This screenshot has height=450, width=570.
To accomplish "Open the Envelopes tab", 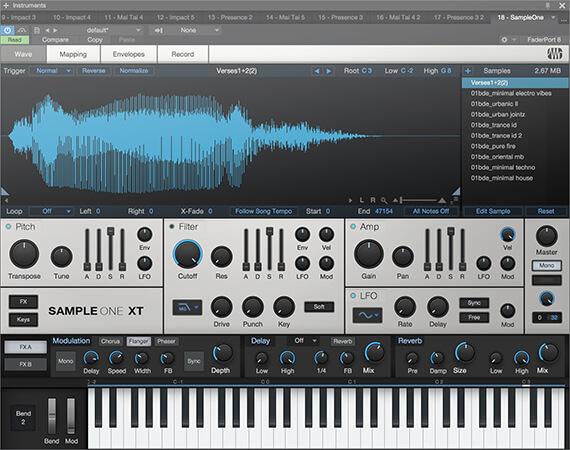I will tap(129, 54).
